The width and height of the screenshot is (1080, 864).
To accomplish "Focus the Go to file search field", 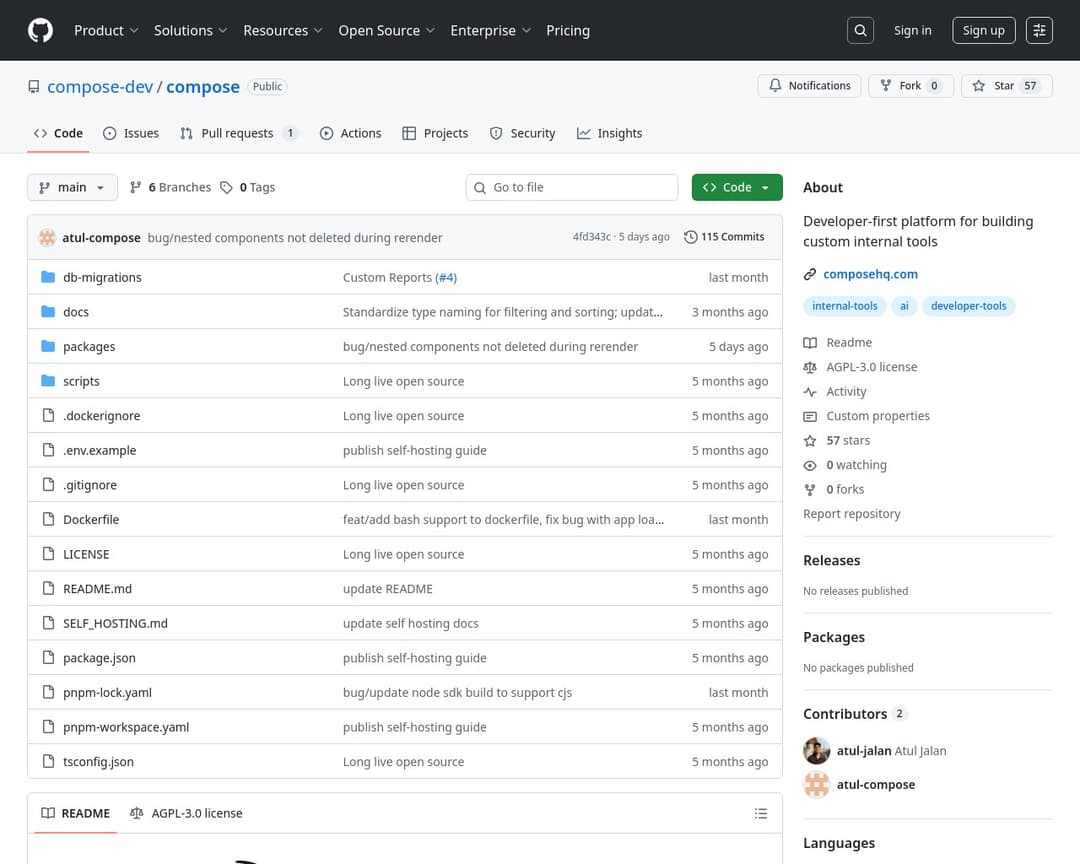I will click(580, 188).
